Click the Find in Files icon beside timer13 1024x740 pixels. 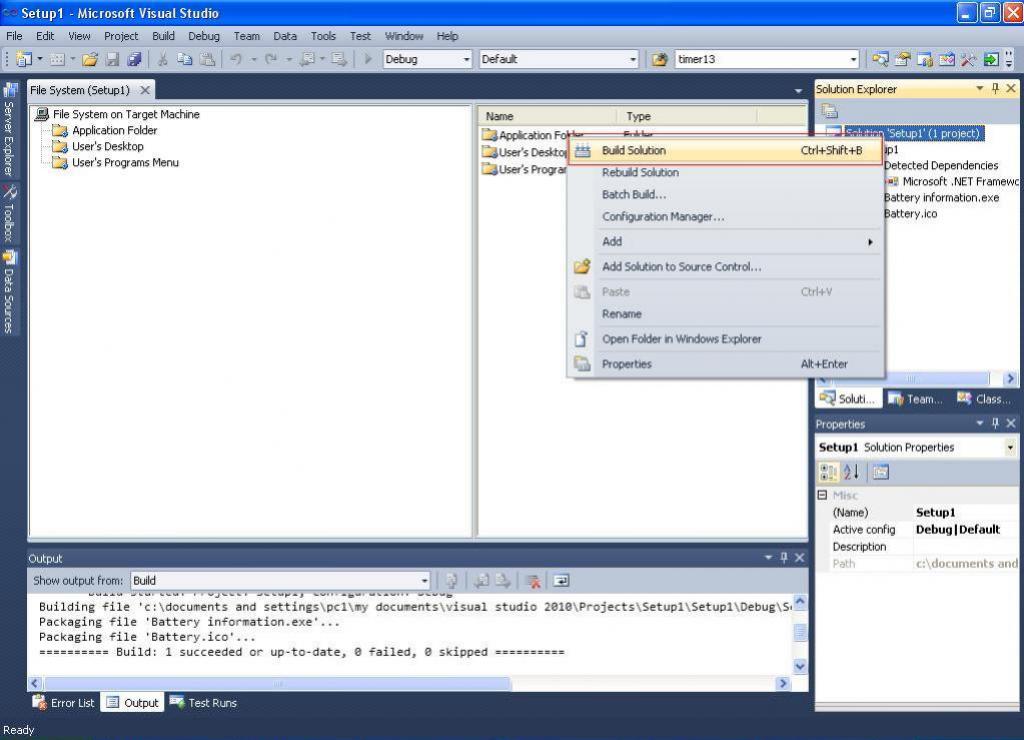(660, 59)
